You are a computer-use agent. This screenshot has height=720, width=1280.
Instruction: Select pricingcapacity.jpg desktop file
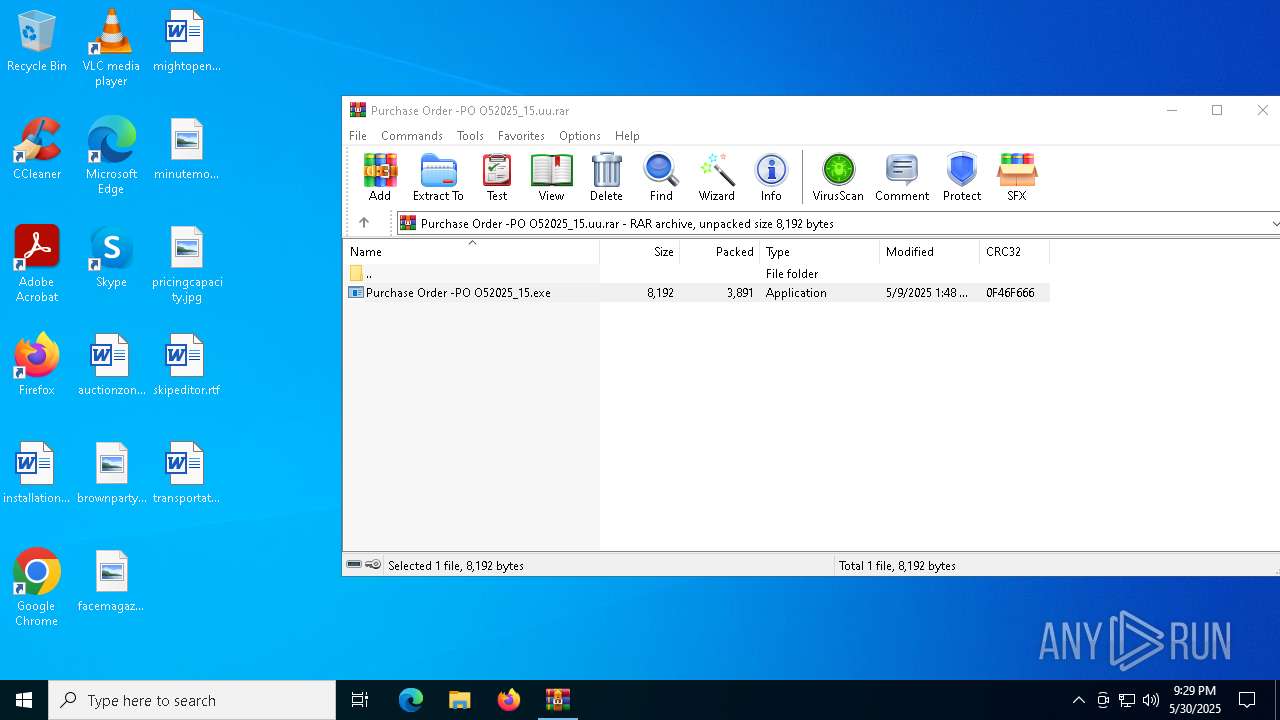[x=187, y=264]
